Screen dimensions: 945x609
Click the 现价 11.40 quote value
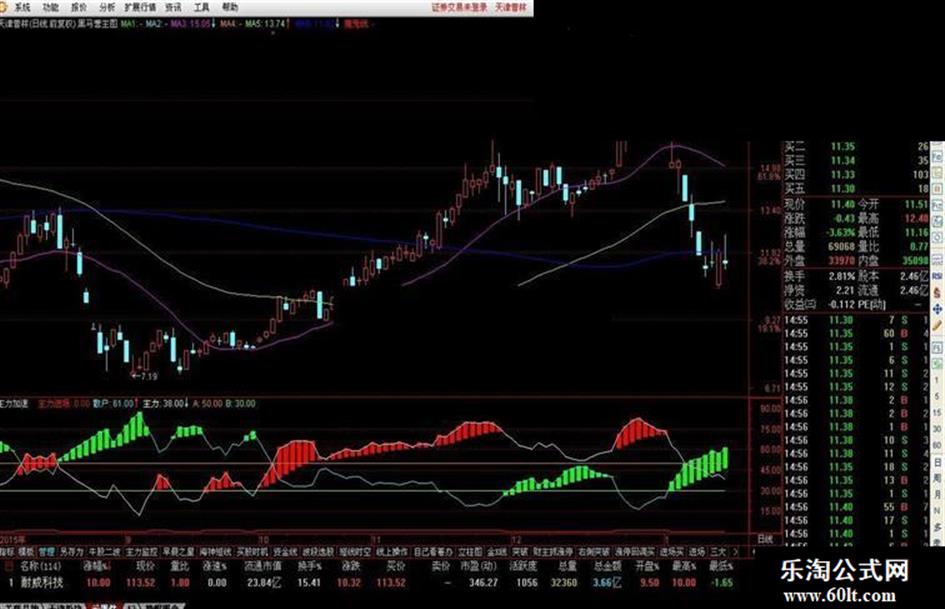(x=843, y=204)
